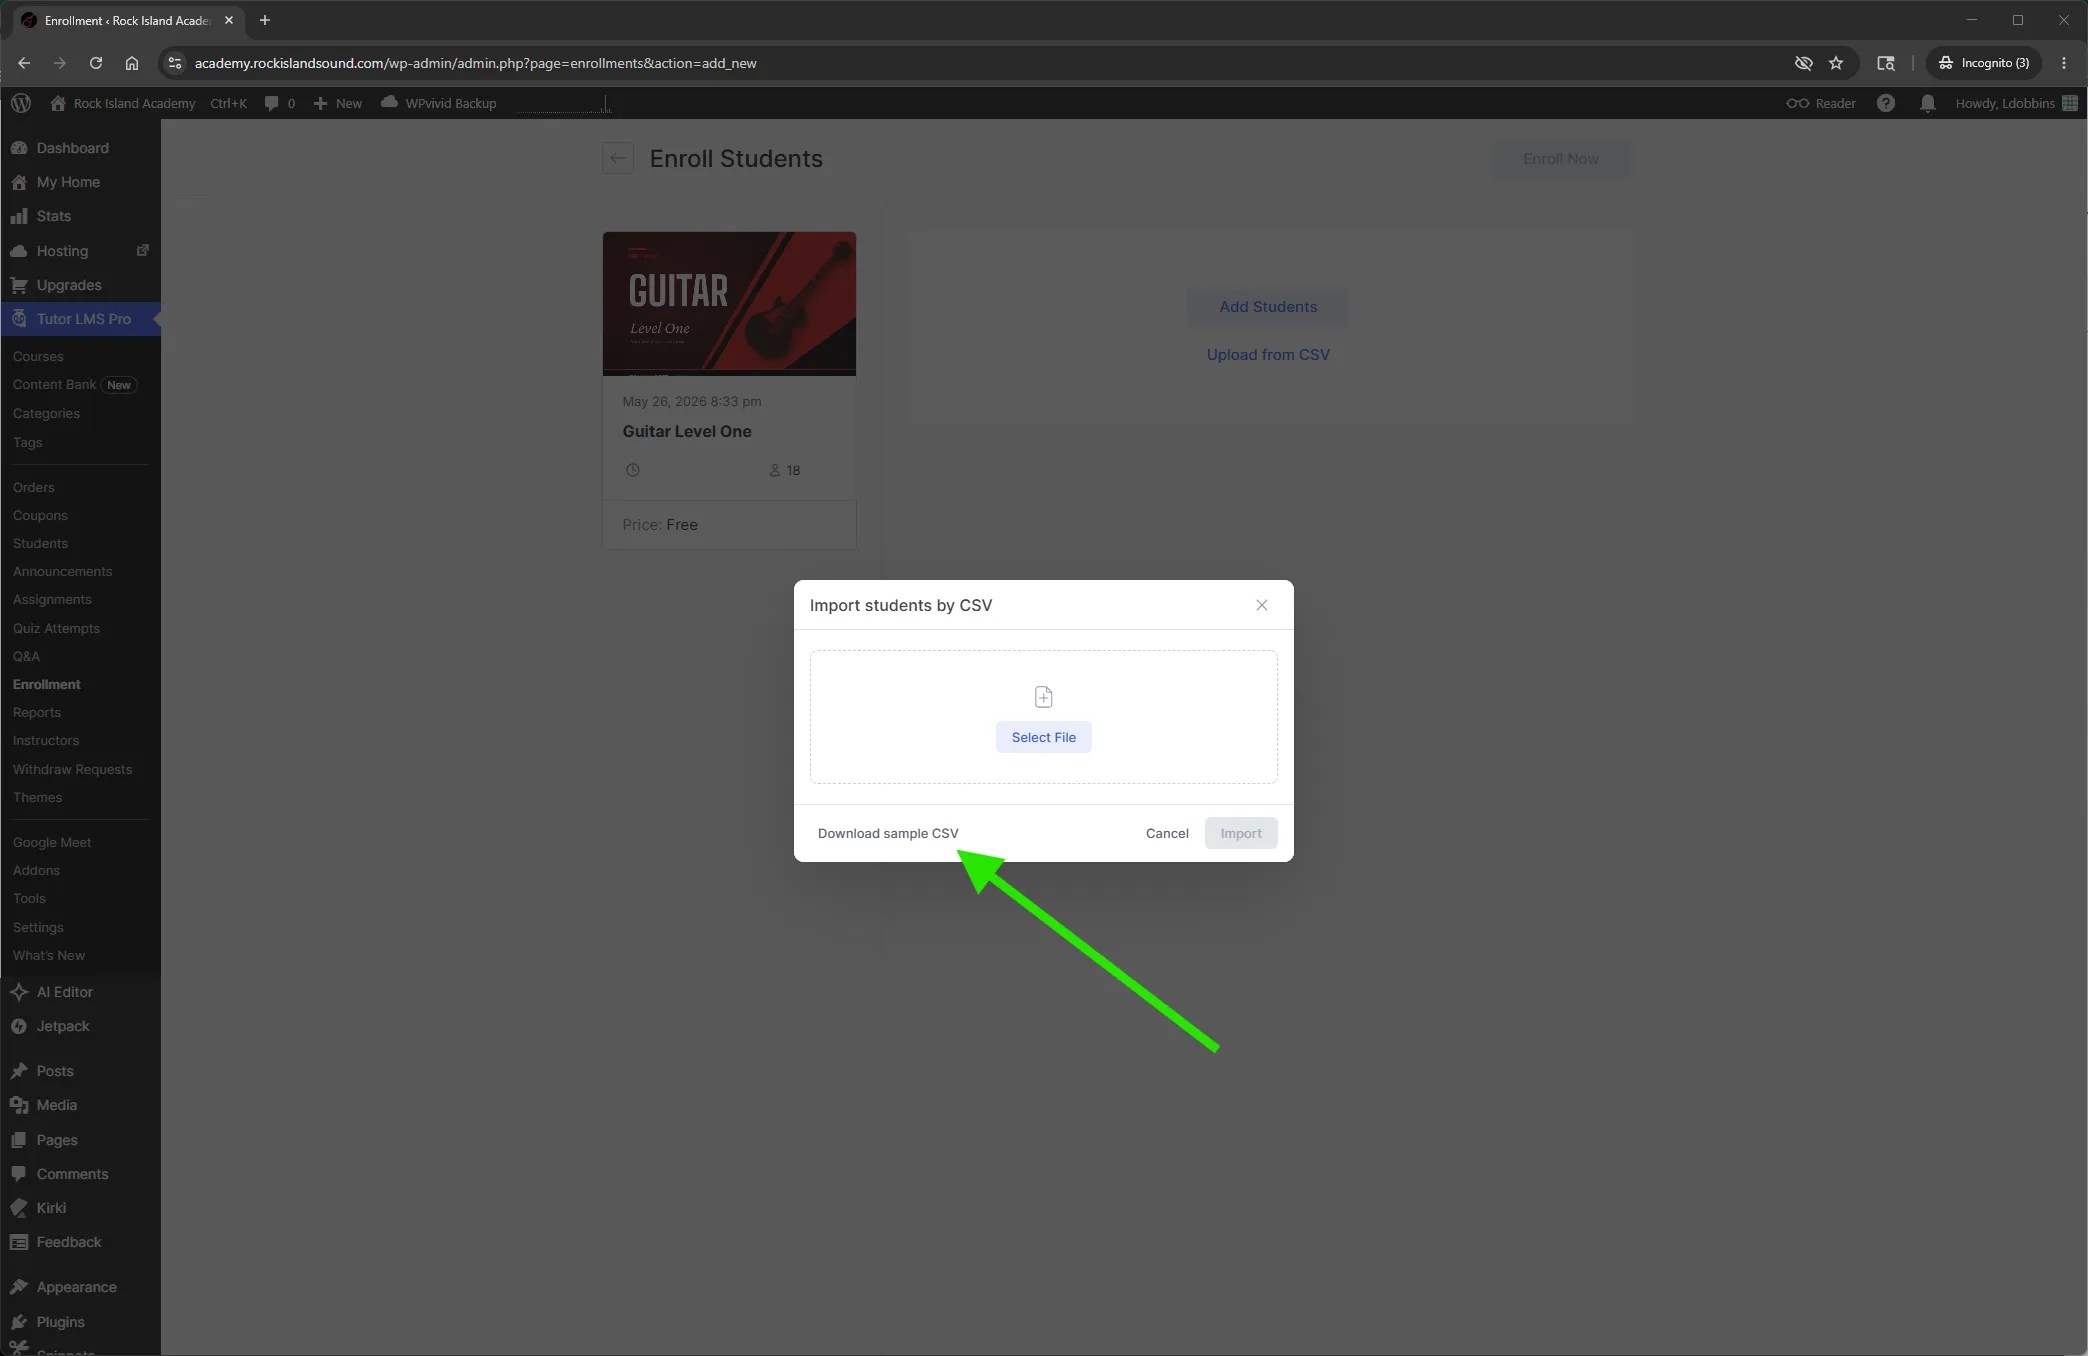The height and width of the screenshot is (1356, 2088).
Task: Click the Add Students button
Action: click(1268, 307)
